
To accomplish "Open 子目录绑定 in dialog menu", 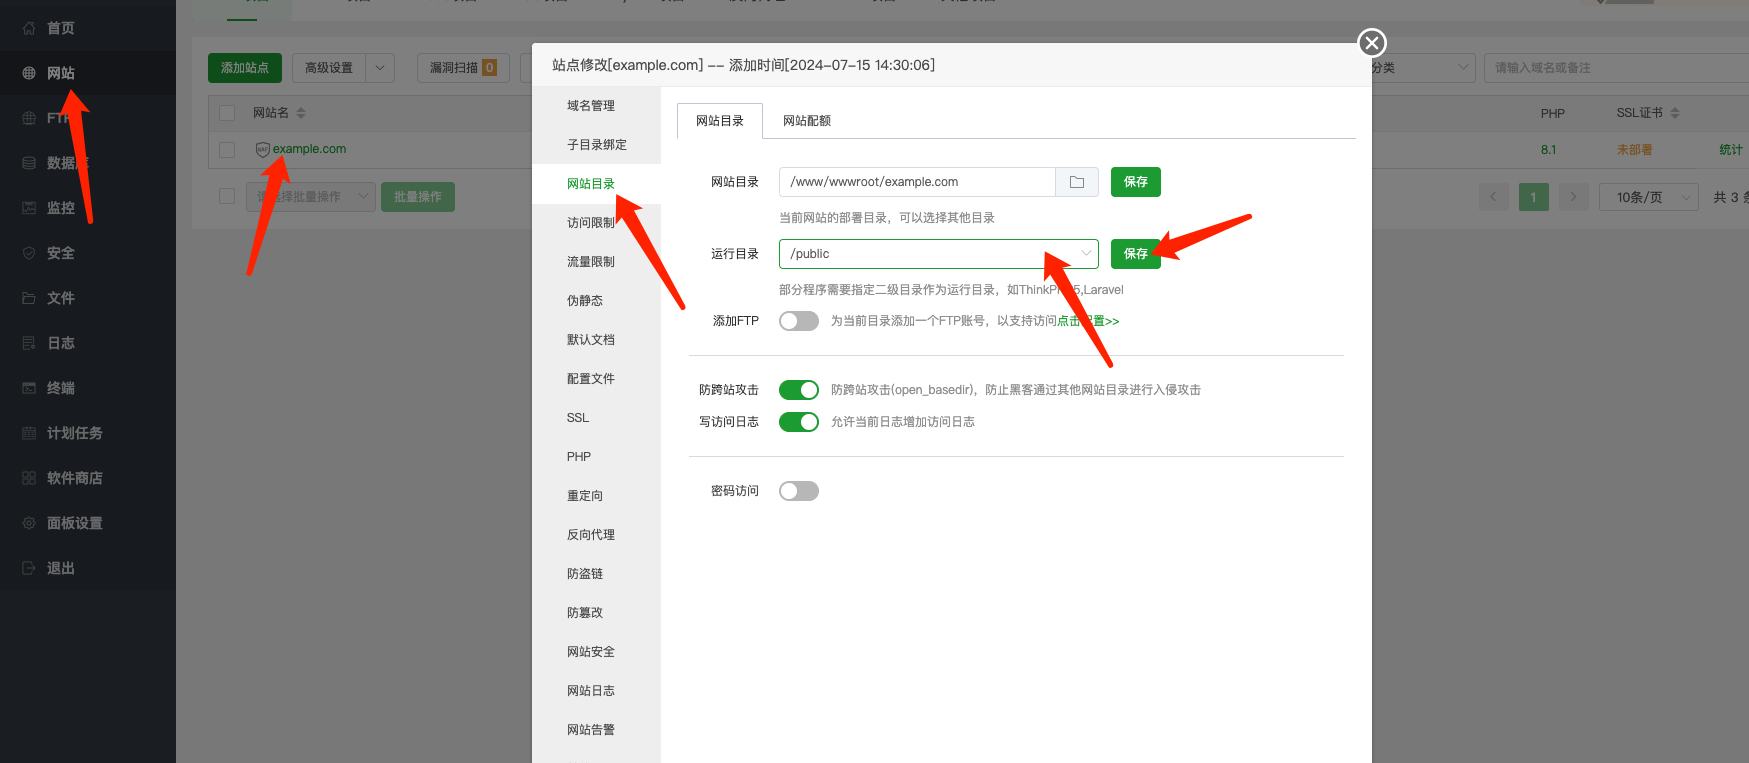I will point(596,145).
